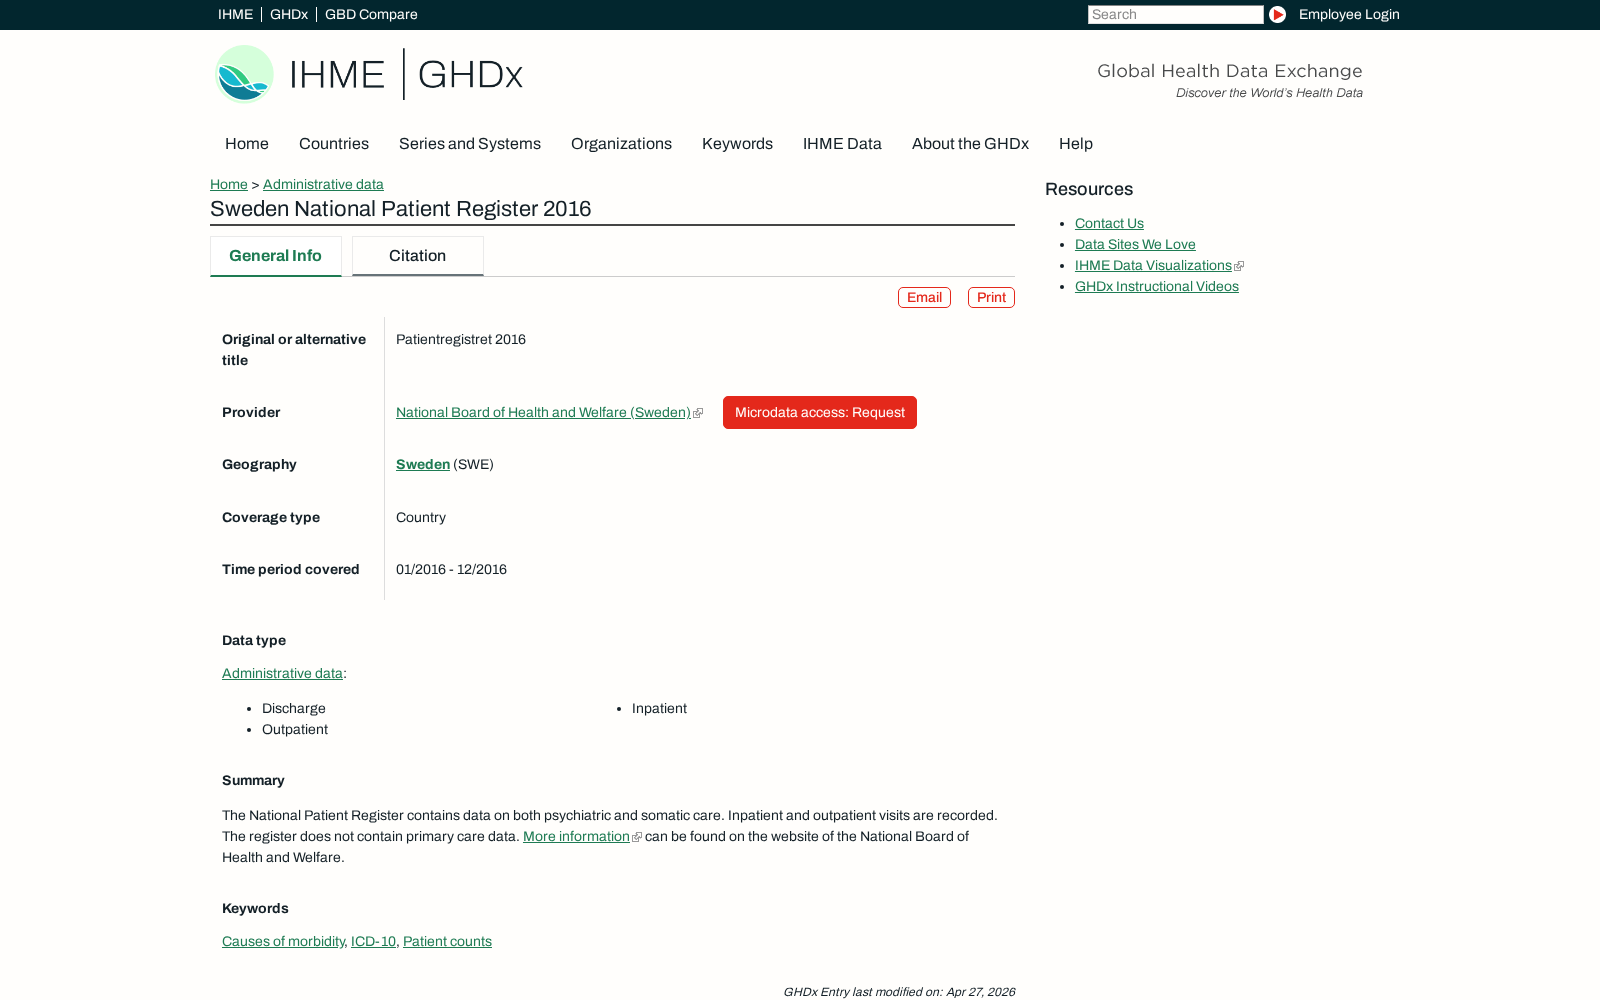Viewport: 1600px width, 1000px height.
Task: Open Series and Systems menu
Action: (x=470, y=144)
